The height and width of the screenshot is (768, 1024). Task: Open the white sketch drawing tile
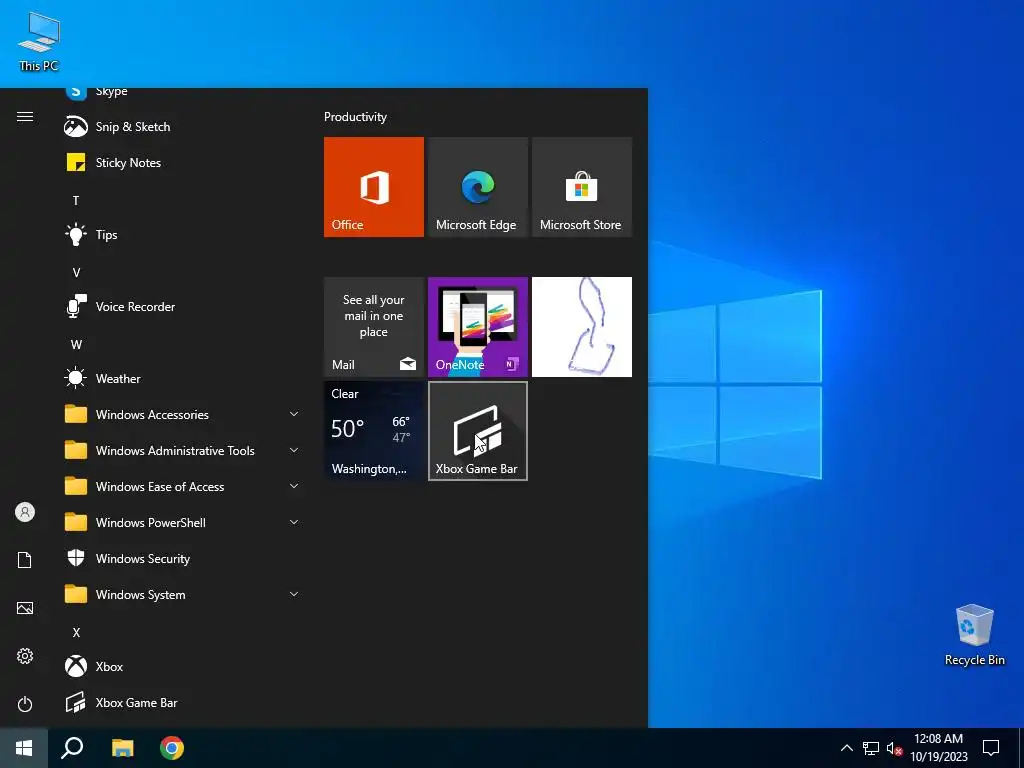(x=582, y=327)
